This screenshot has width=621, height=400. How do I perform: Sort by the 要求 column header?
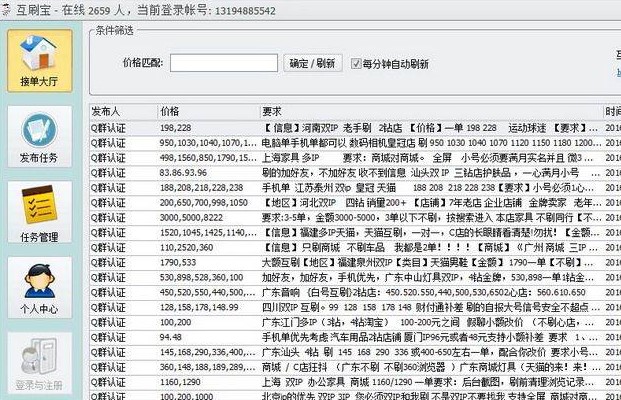click(x=431, y=112)
